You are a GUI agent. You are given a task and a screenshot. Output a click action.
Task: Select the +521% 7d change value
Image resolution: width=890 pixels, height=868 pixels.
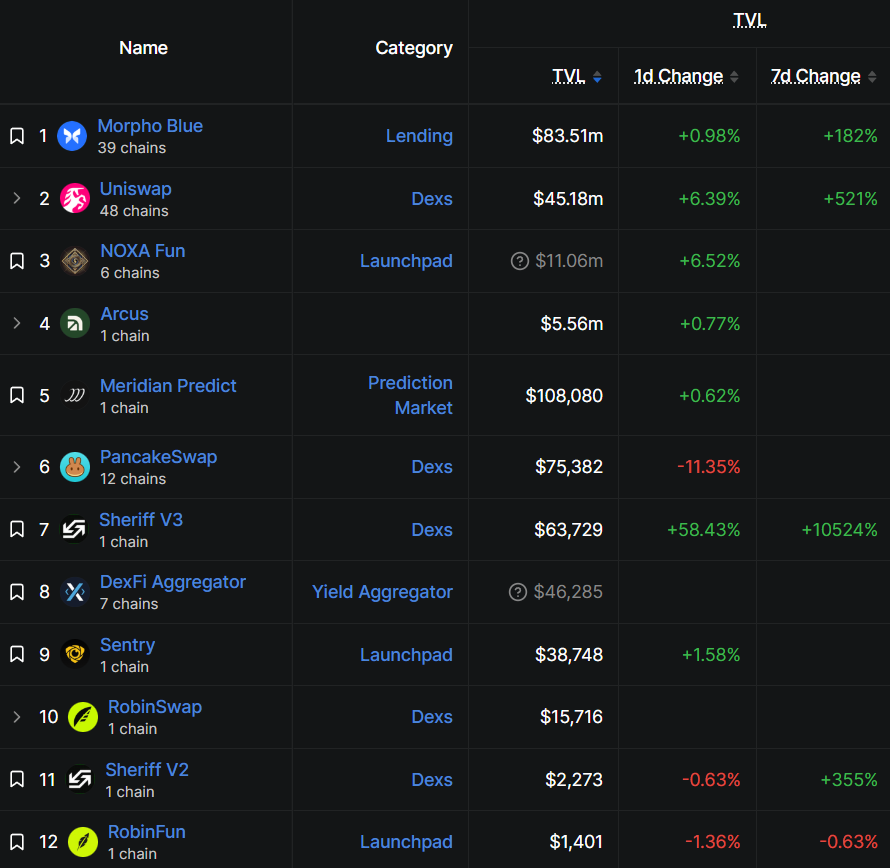(851, 199)
